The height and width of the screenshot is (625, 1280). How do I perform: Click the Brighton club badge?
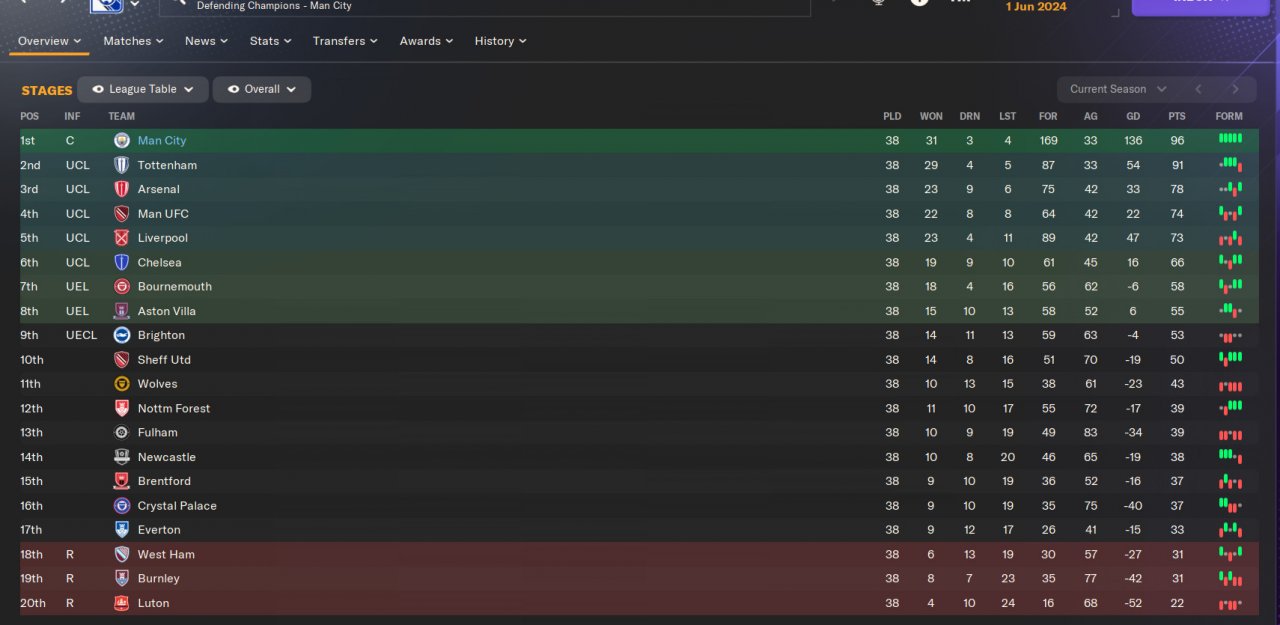(122, 335)
